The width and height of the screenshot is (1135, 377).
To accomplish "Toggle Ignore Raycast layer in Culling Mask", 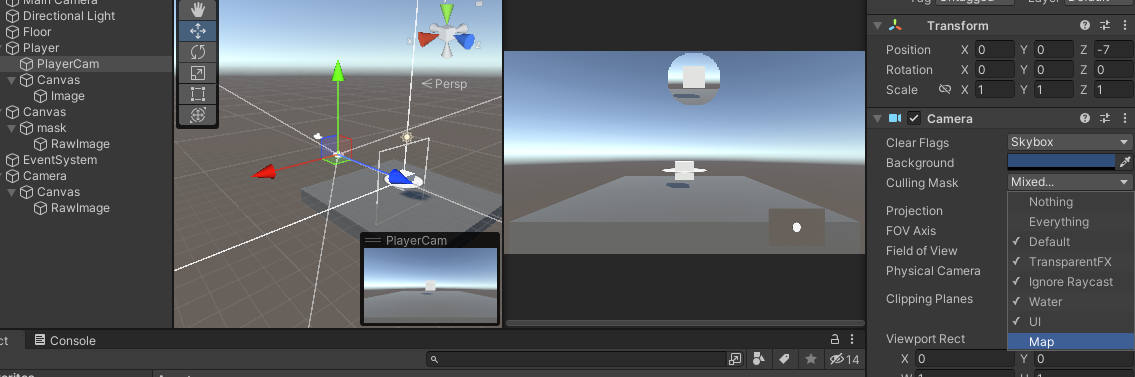I will (1071, 281).
